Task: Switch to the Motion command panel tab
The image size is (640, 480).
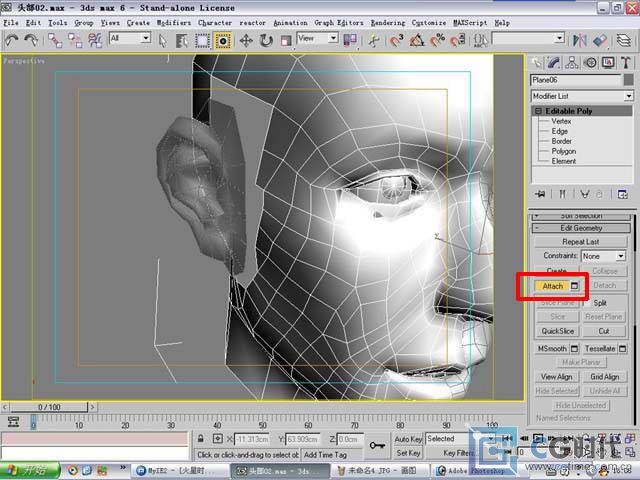Action: (590, 62)
